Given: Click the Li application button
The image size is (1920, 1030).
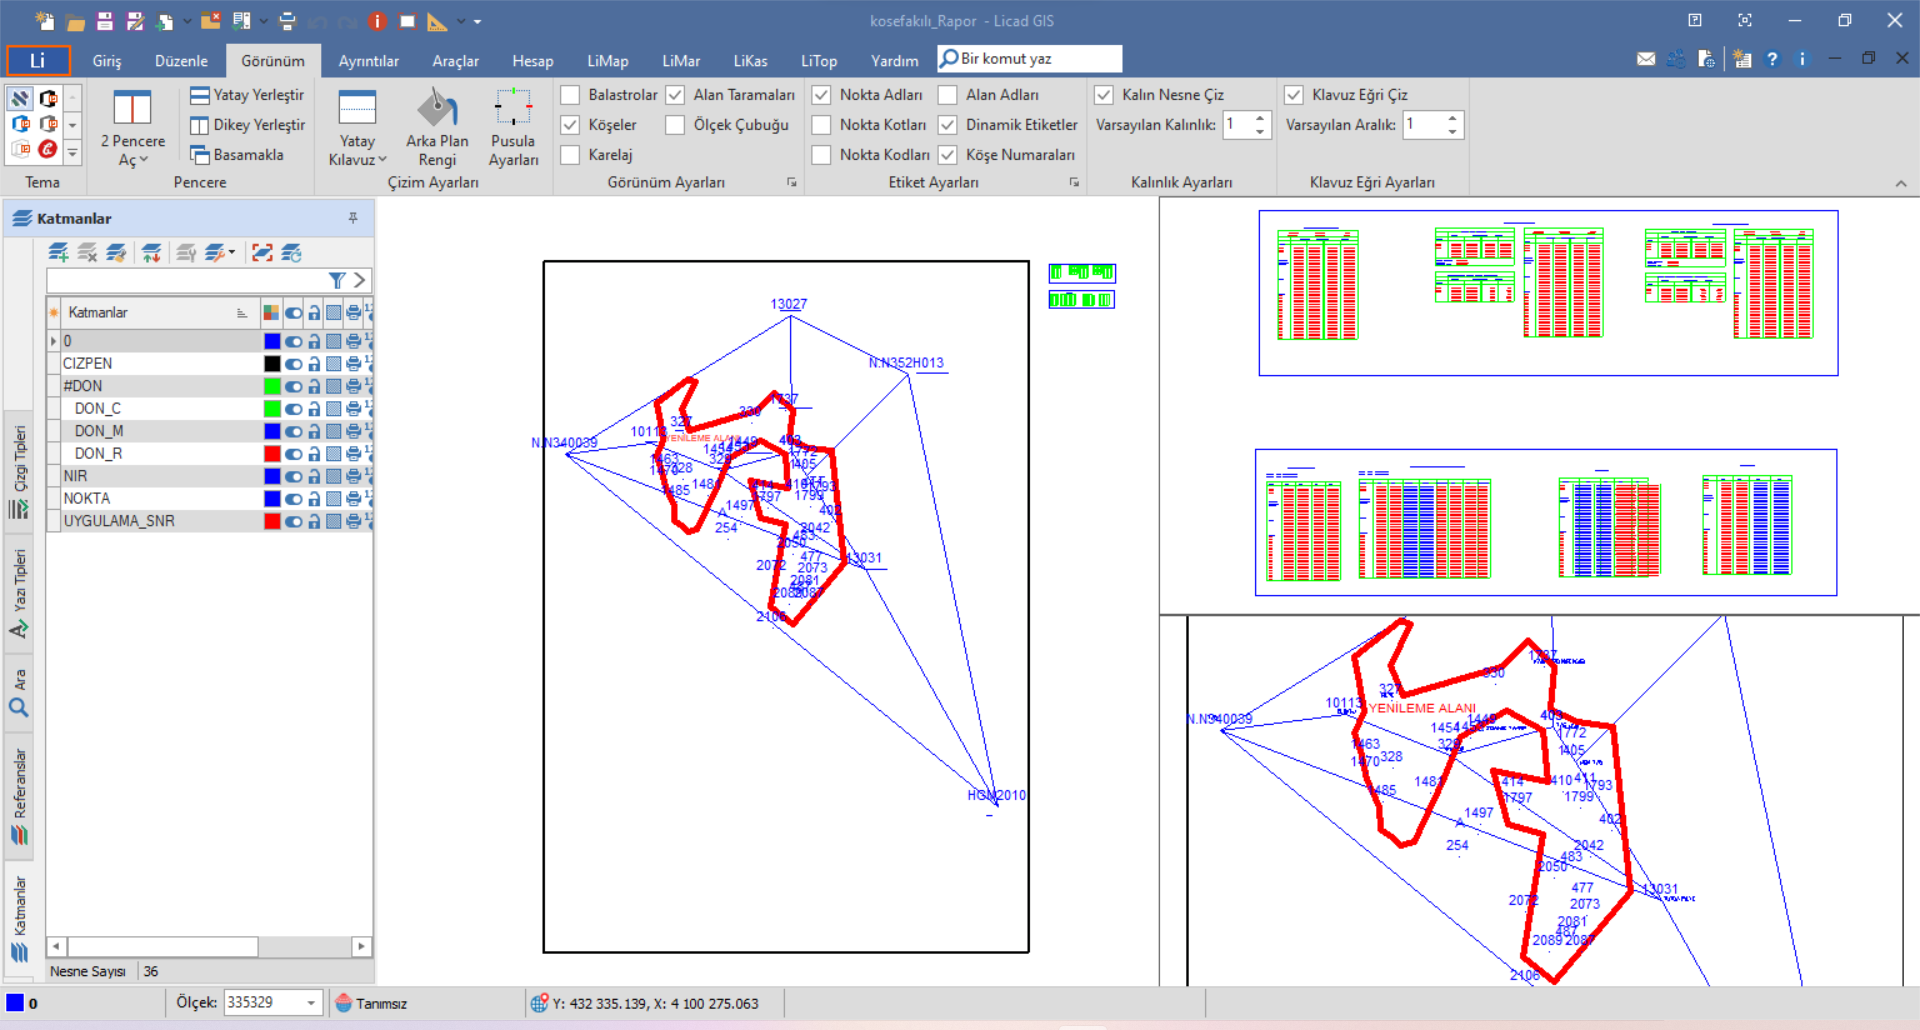Looking at the screenshot, I should point(39,60).
